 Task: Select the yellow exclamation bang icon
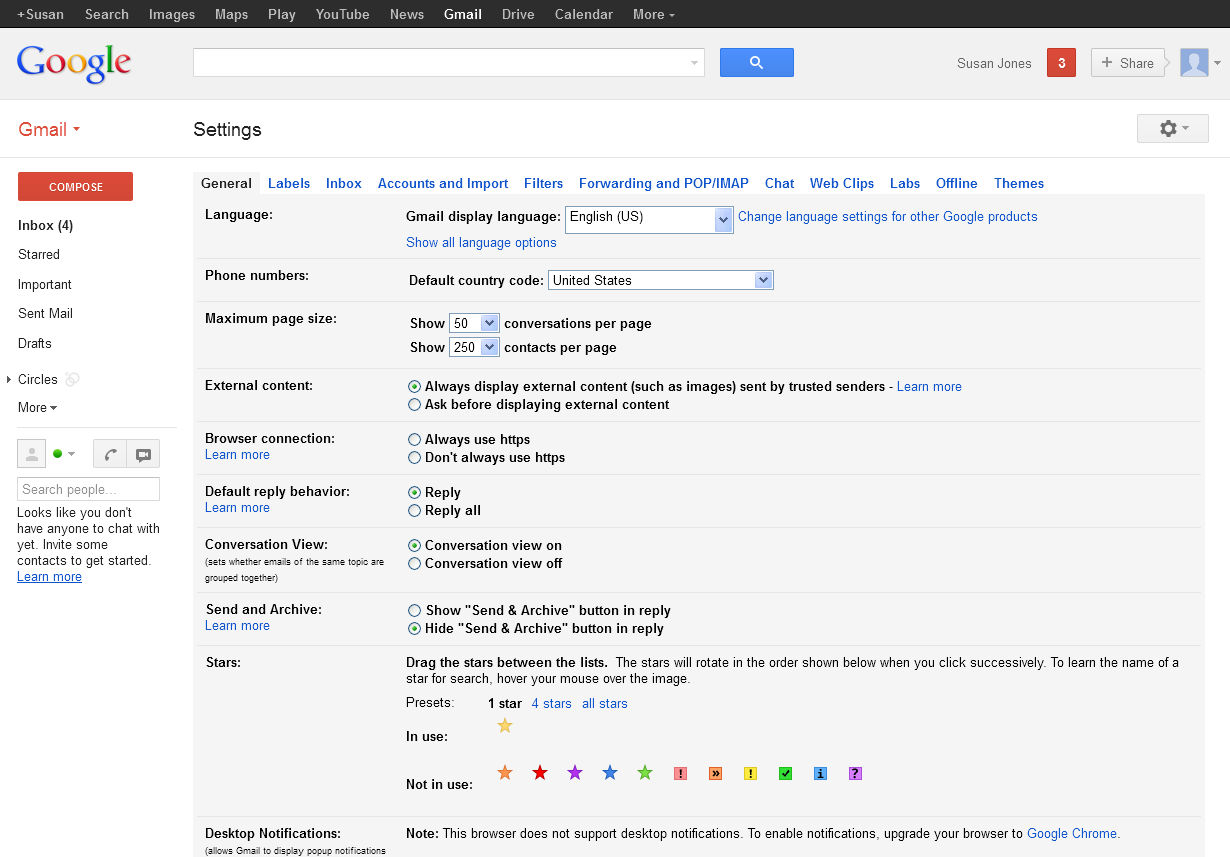[x=750, y=773]
